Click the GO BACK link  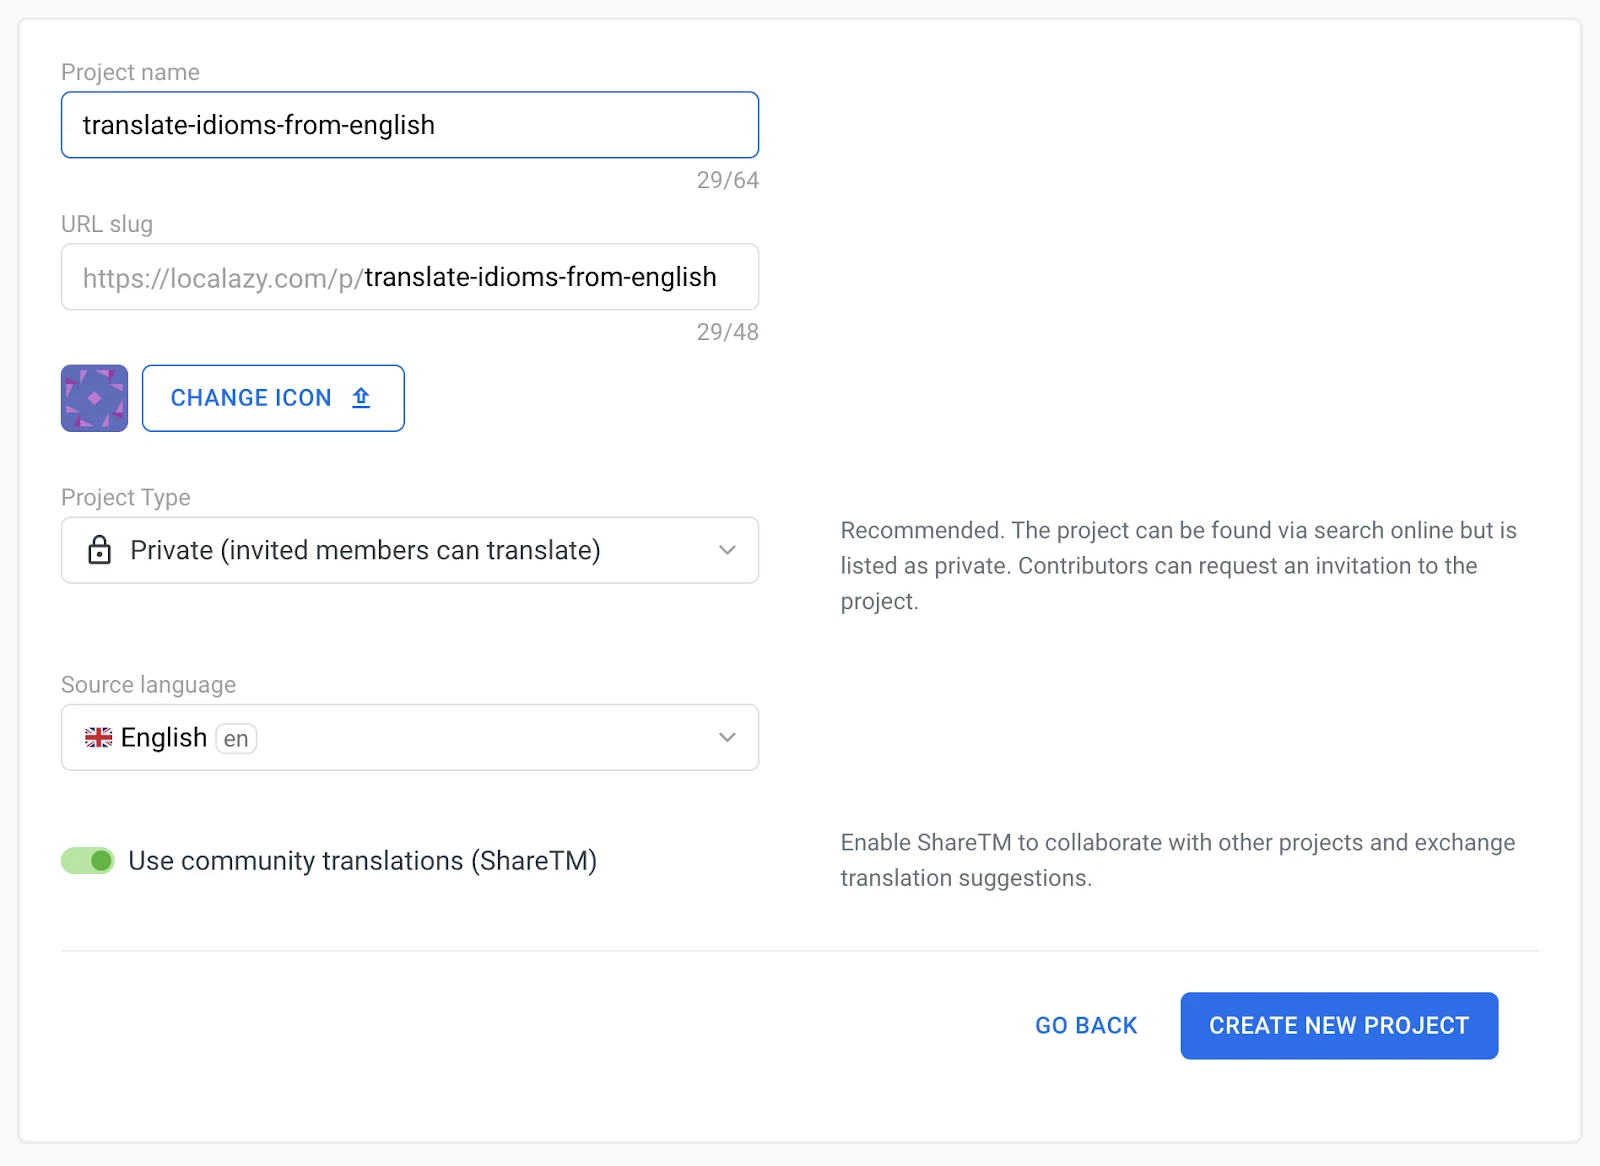coord(1086,1026)
